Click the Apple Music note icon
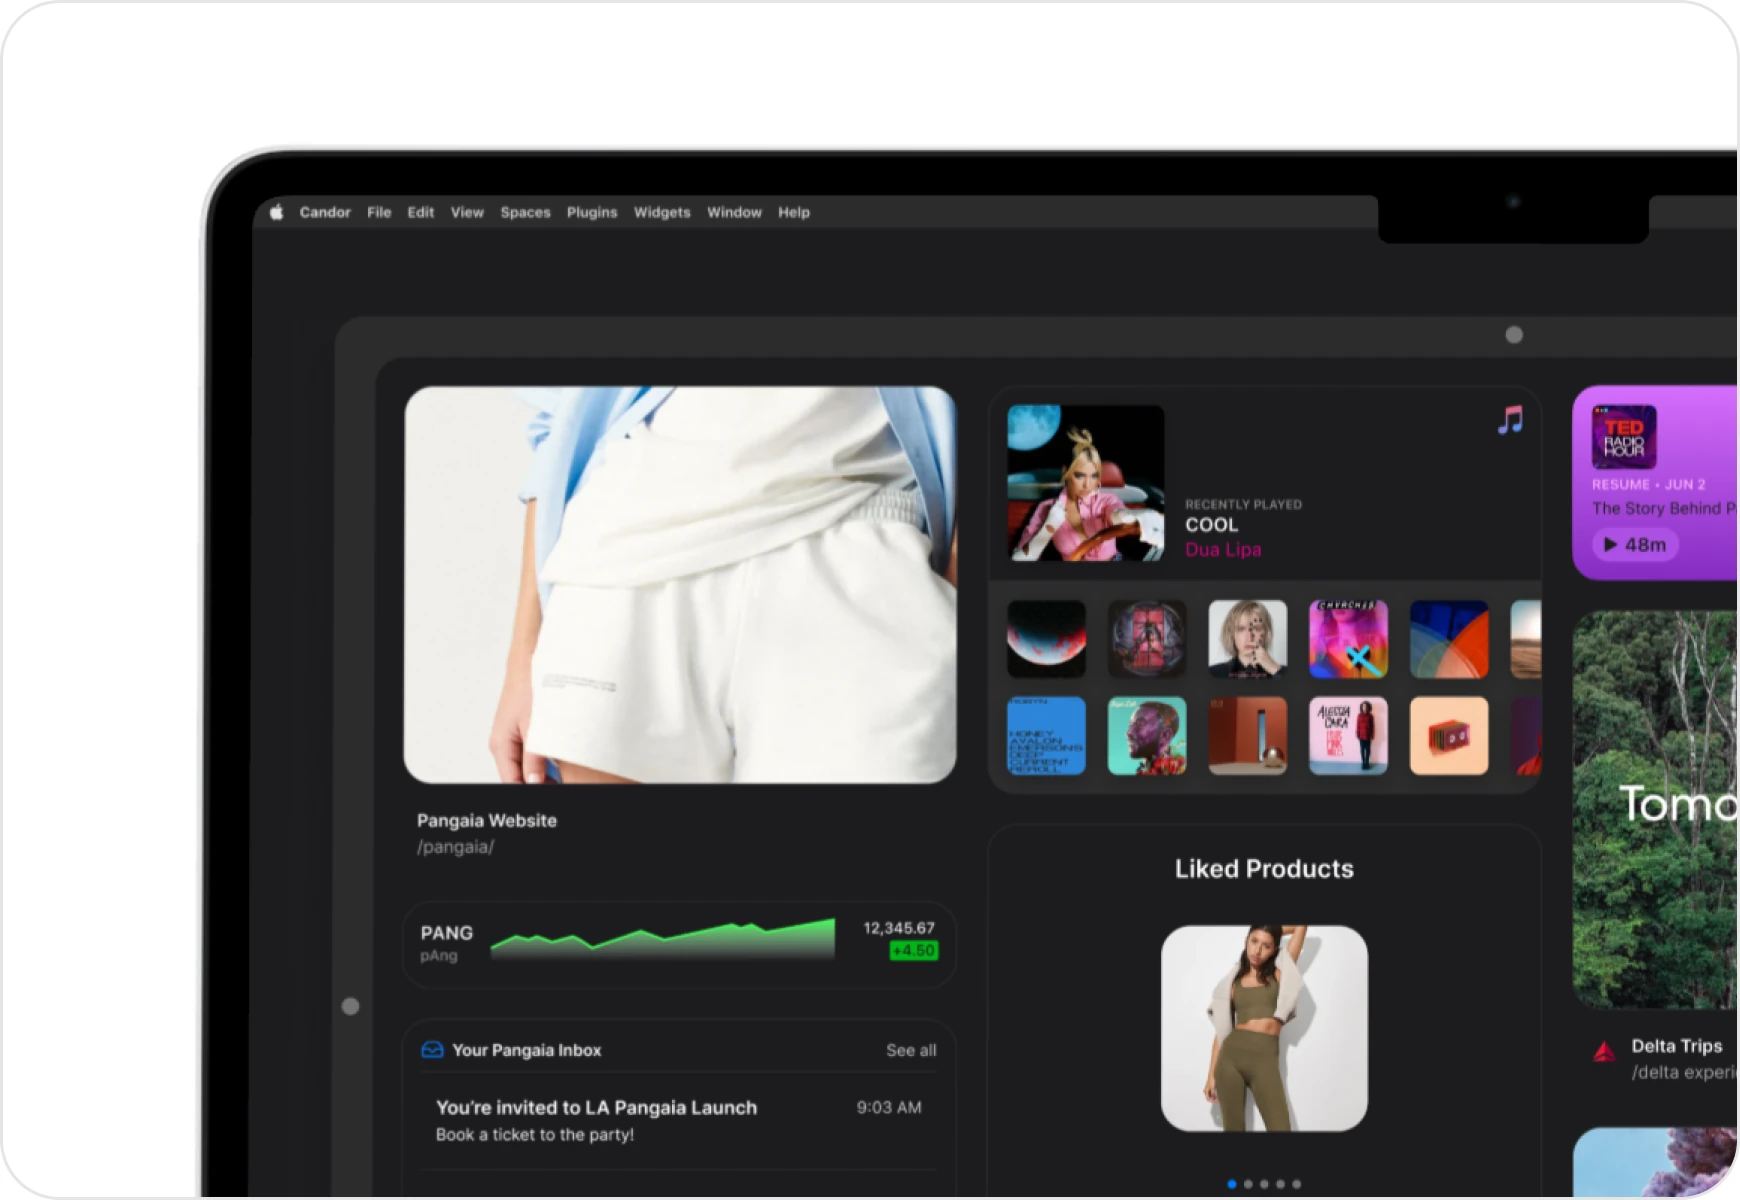This screenshot has width=1740, height=1200. point(1510,420)
